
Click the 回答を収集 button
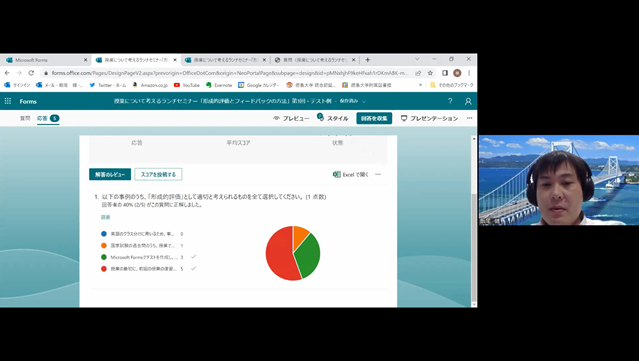[x=374, y=118]
